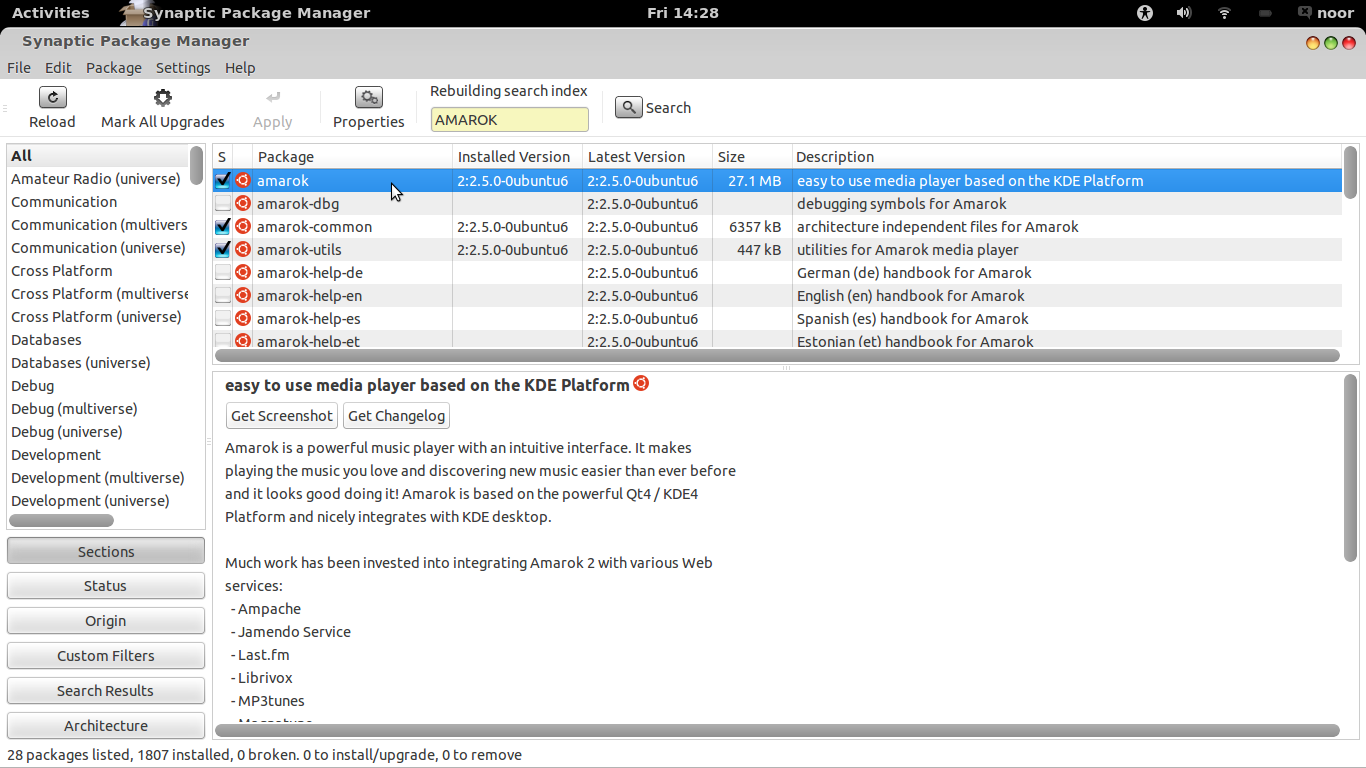Sort by the S status column header

(x=222, y=157)
